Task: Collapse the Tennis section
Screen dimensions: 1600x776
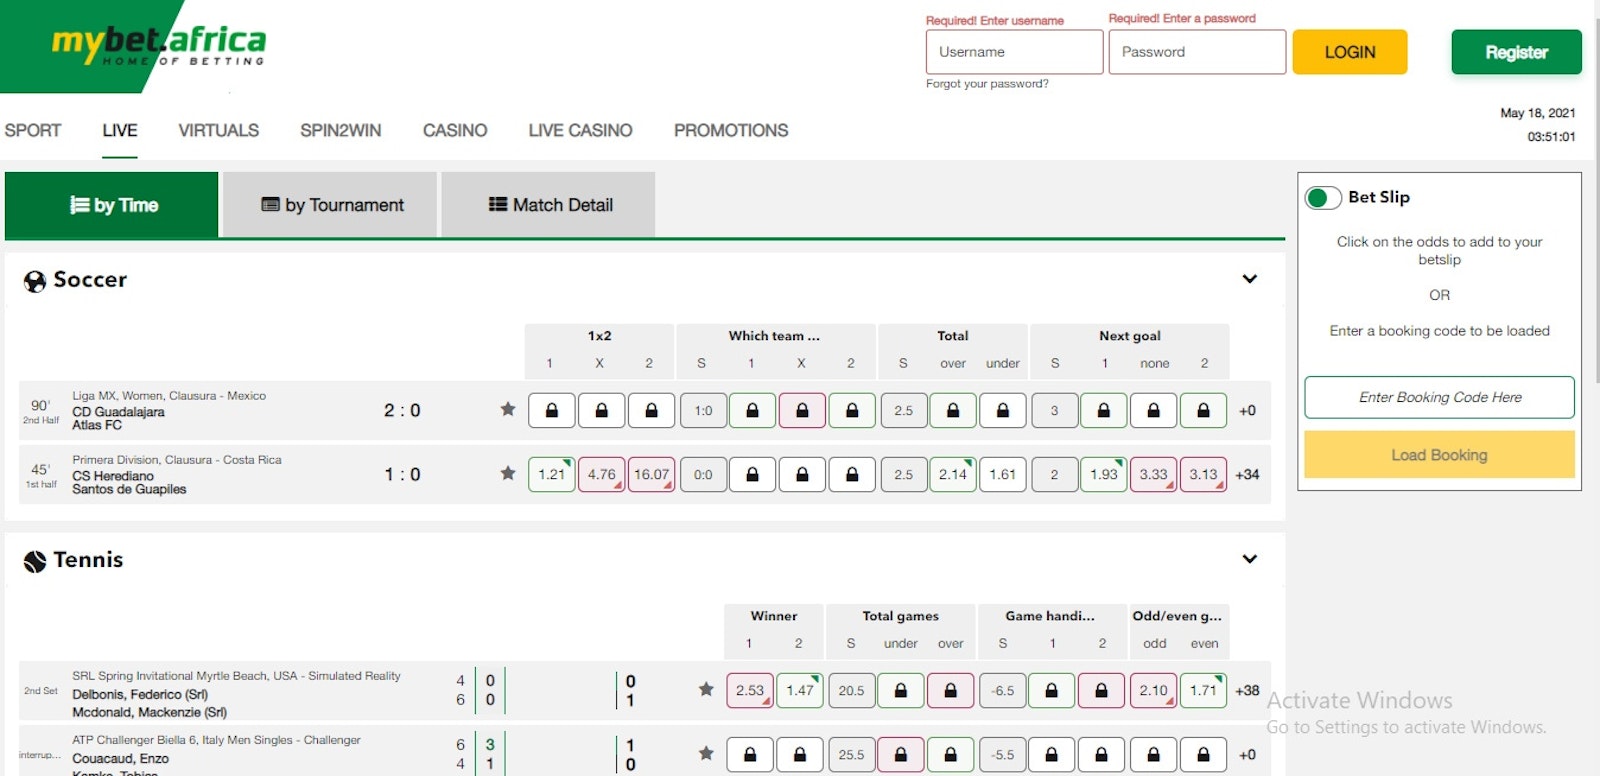Action: pos(1249,559)
